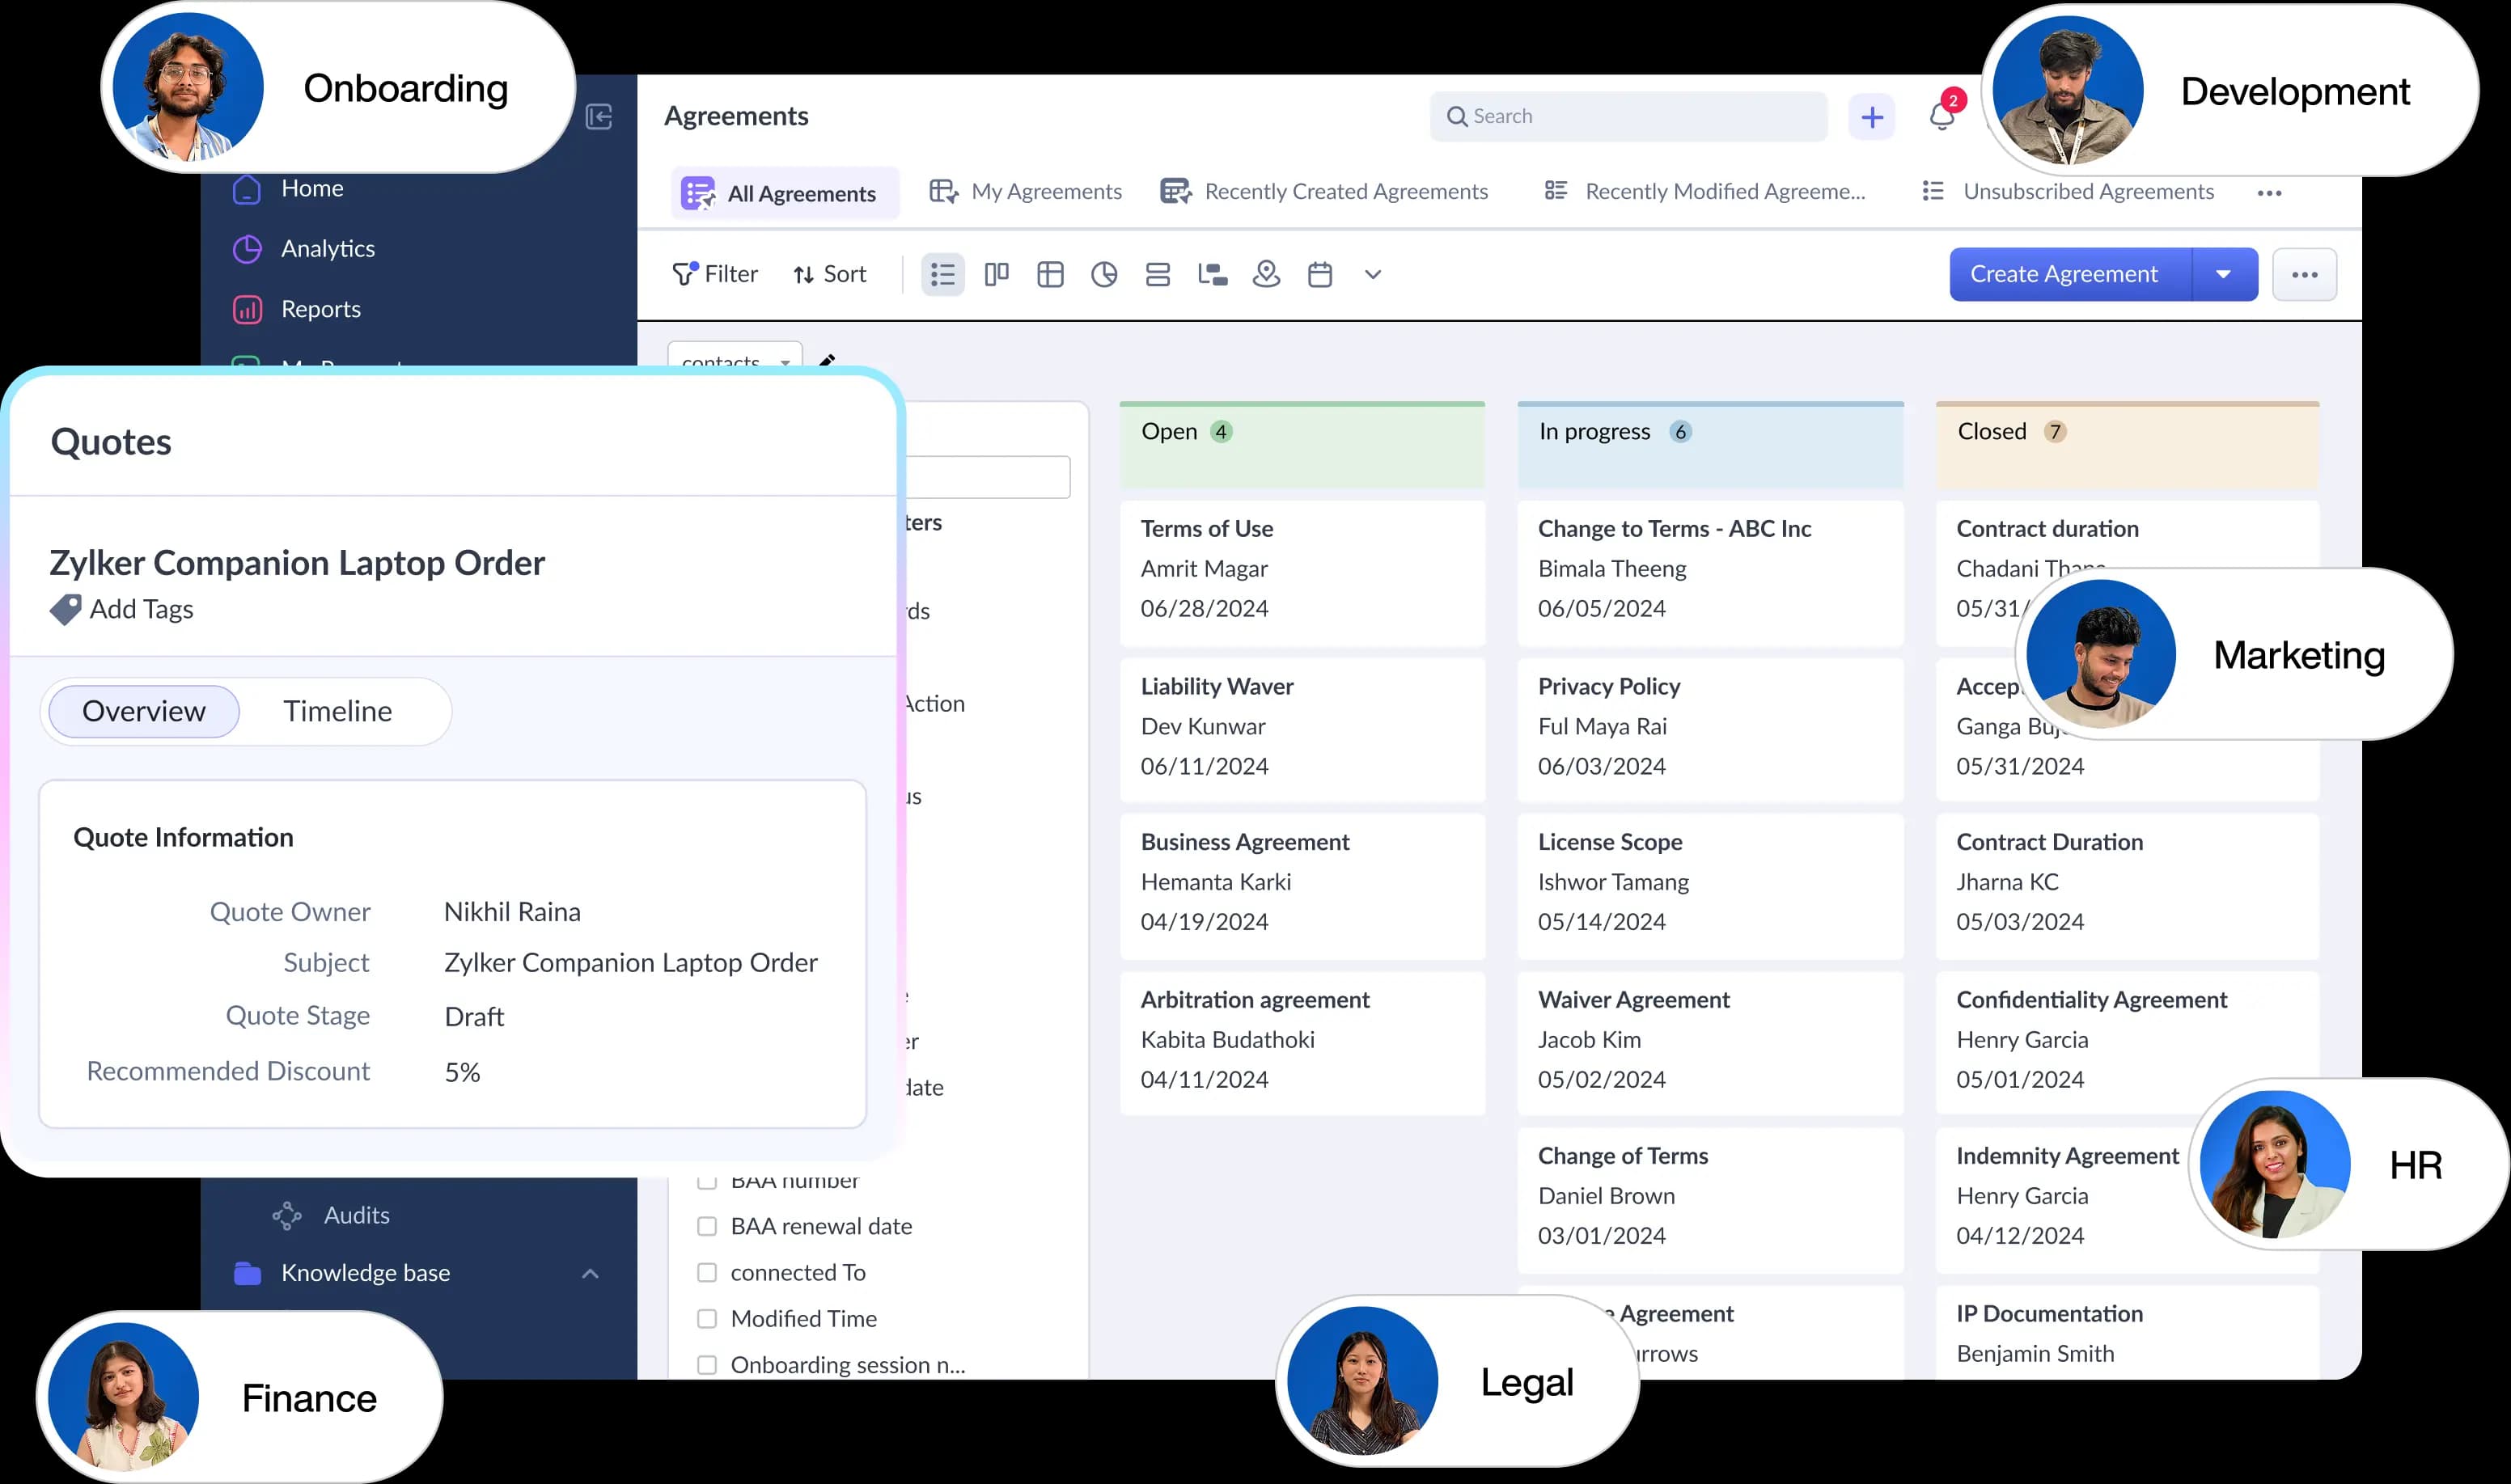Check the BAA renewal date checkbox
Image resolution: width=2511 pixels, height=1484 pixels.
[707, 1226]
